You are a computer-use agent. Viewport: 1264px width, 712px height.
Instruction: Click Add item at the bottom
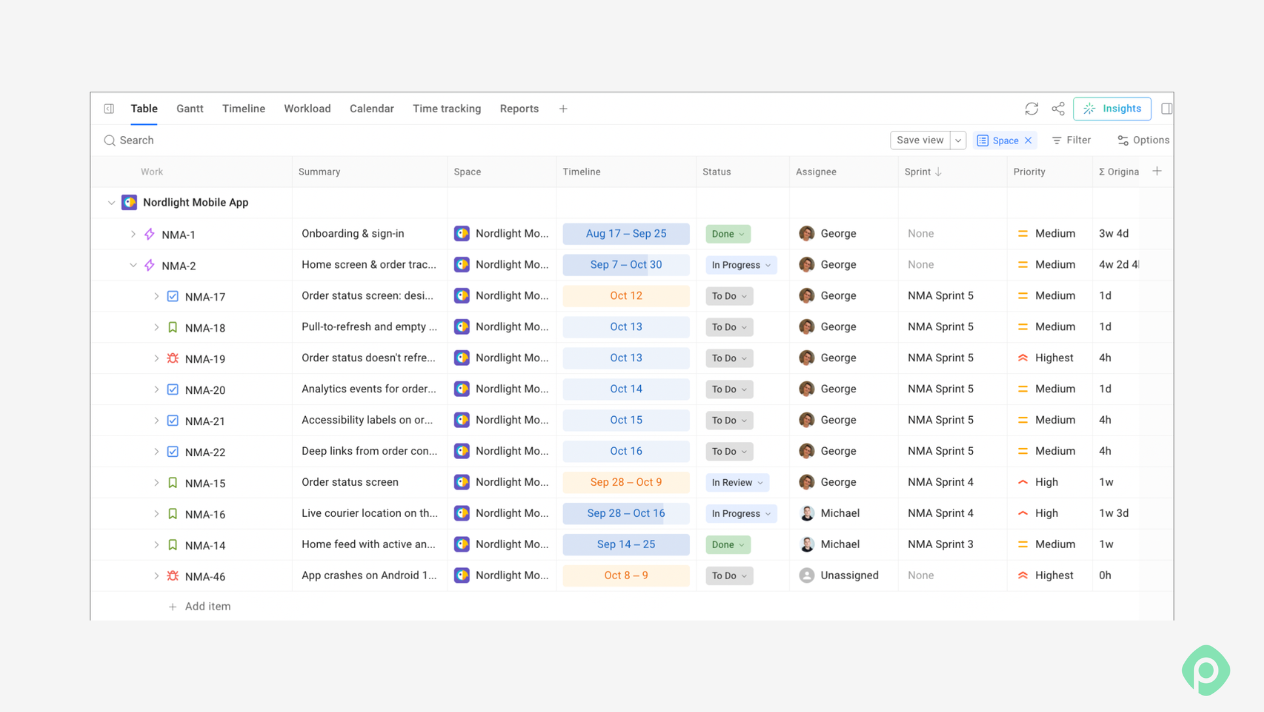[199, 606]
